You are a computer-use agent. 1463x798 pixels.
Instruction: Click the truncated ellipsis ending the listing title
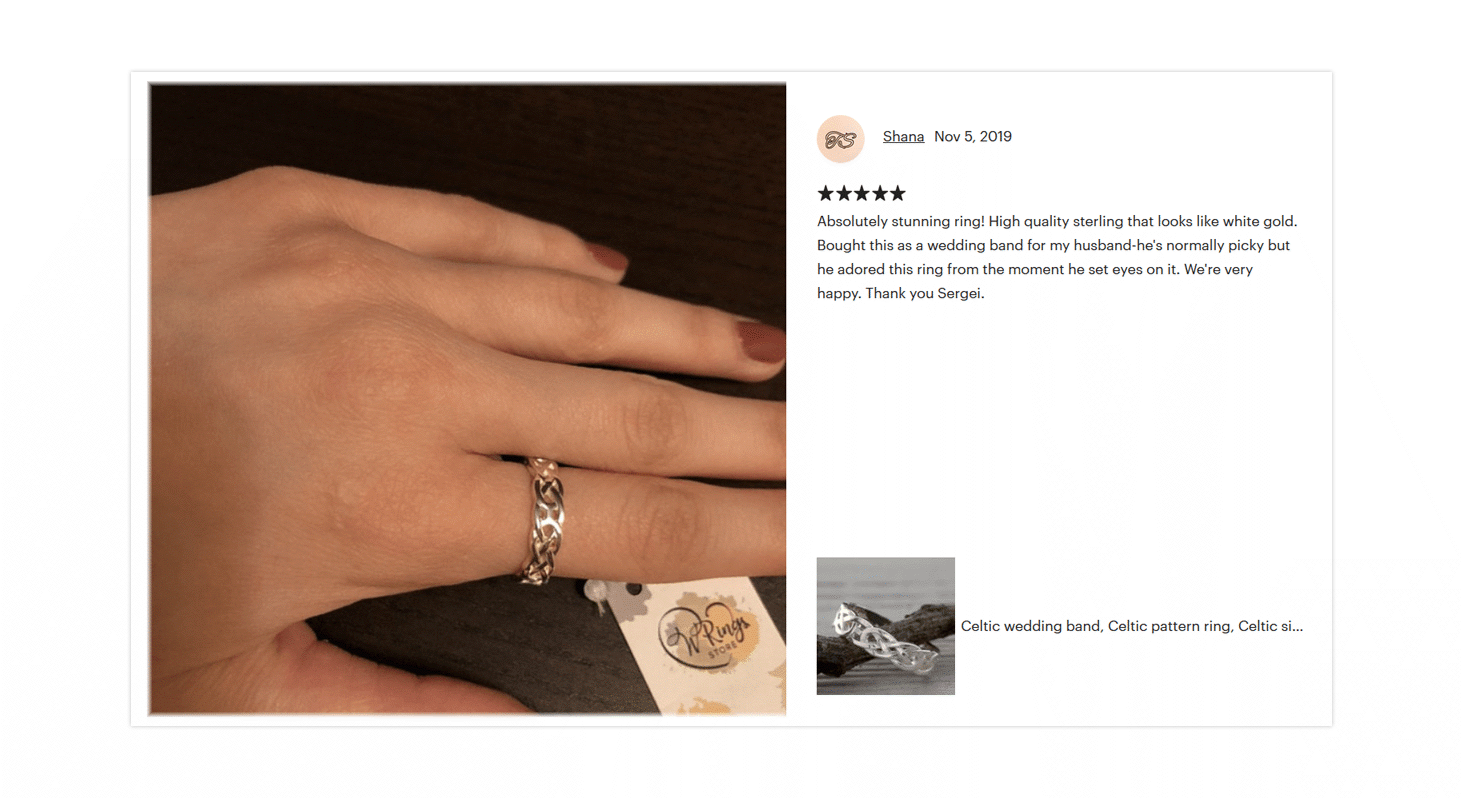pos(1297,627)
